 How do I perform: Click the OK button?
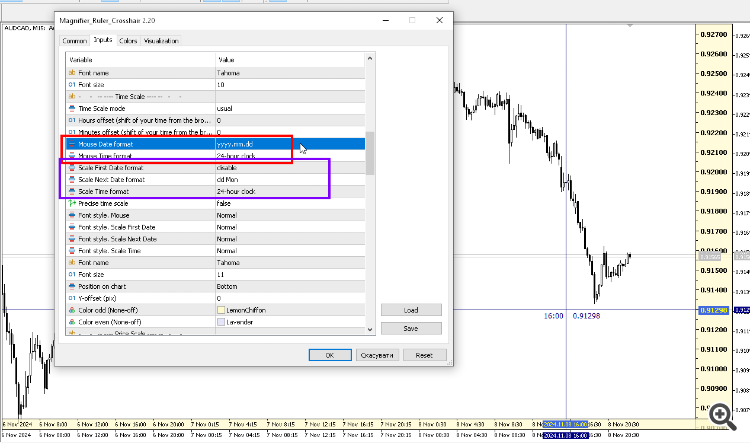point(330,355)
